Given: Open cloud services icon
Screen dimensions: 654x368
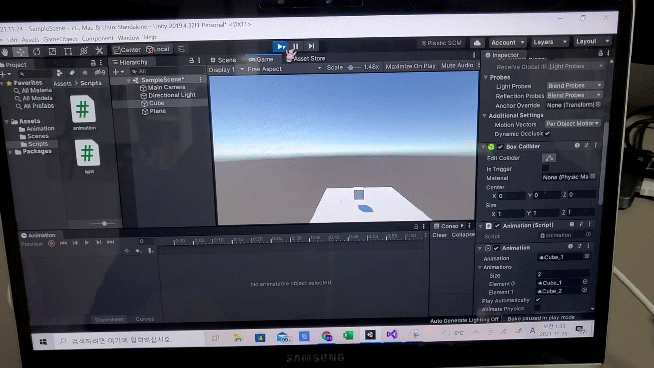Looking at the screenshot, I should pyautogui.click(x=477, y=43).
